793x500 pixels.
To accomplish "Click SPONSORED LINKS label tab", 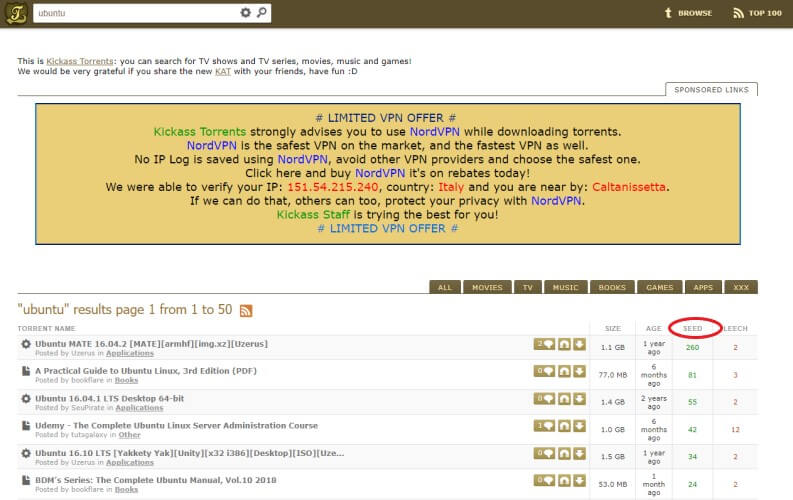I will [711, 89].
